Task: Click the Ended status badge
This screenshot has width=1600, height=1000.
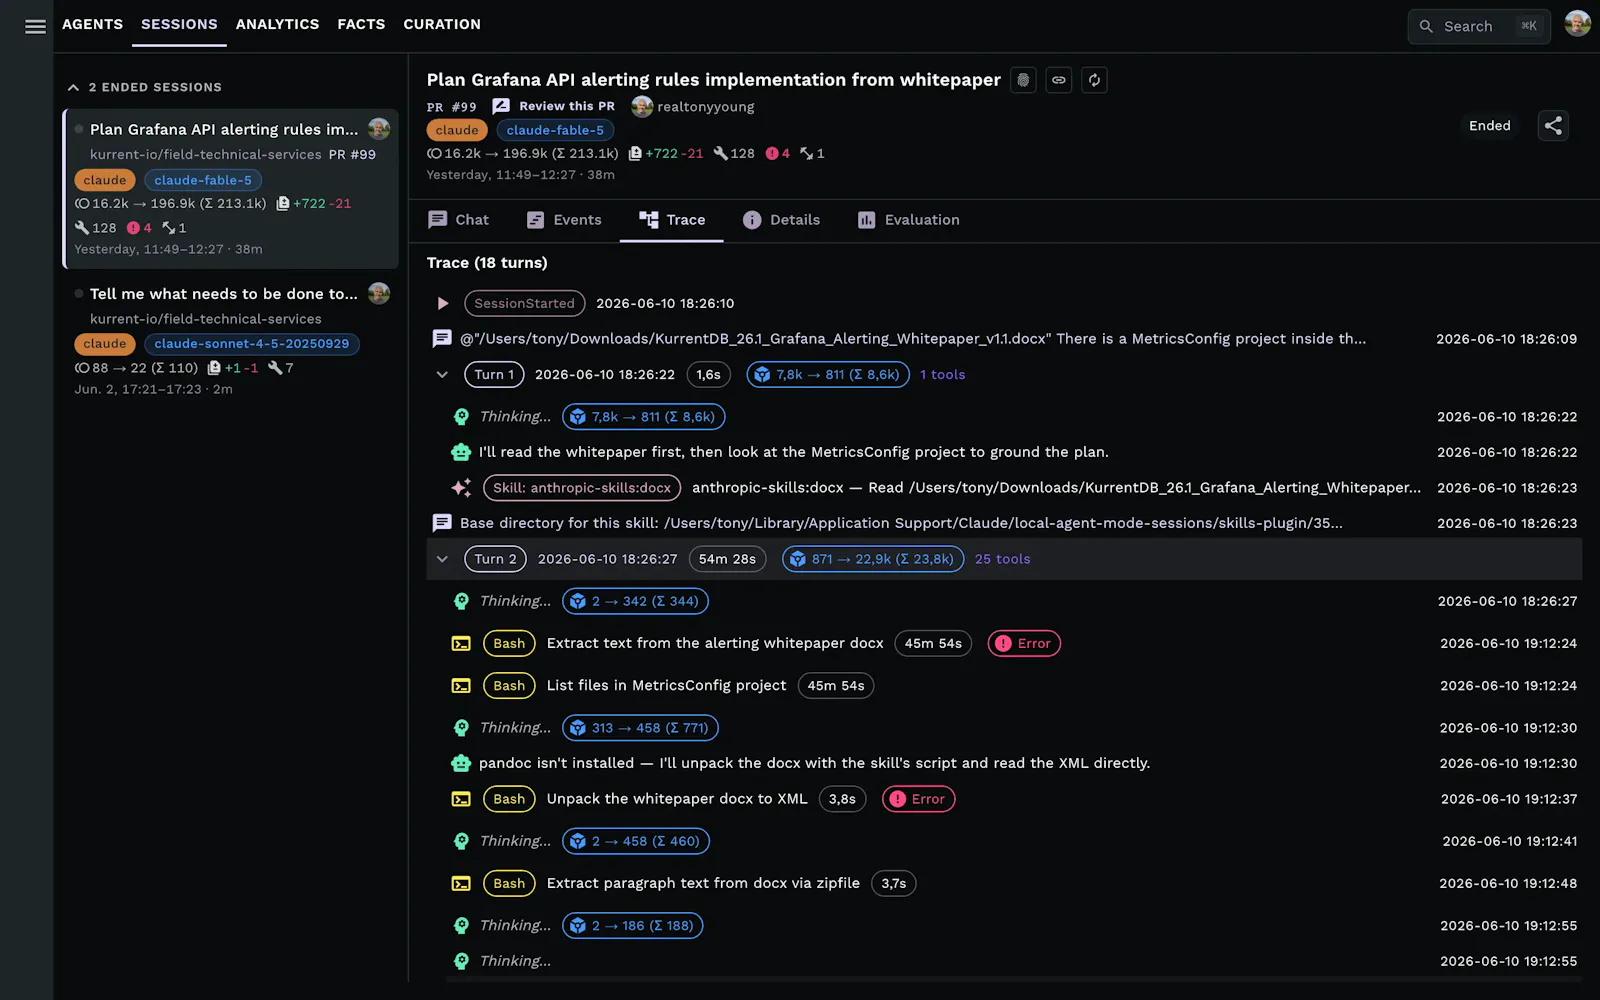Action: pos(1489,125)
